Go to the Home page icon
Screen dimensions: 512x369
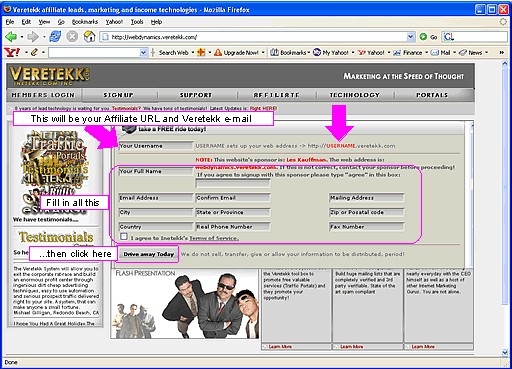[x=89, y=36]
